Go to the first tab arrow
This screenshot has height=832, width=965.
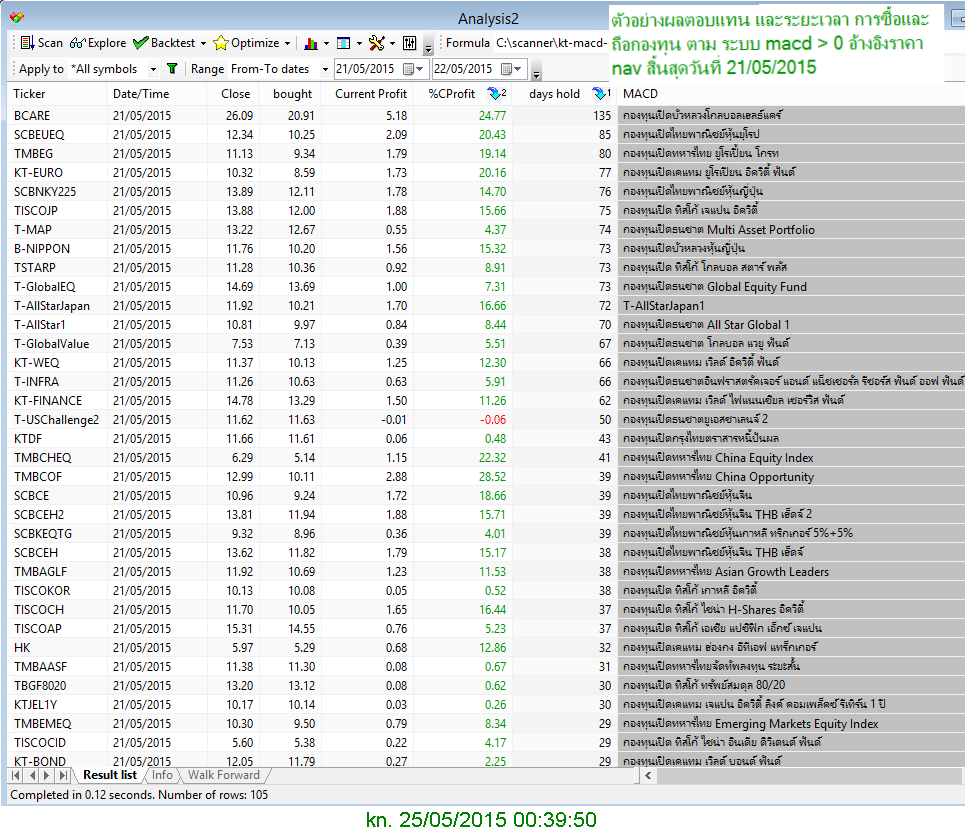(x=16, y=775)
